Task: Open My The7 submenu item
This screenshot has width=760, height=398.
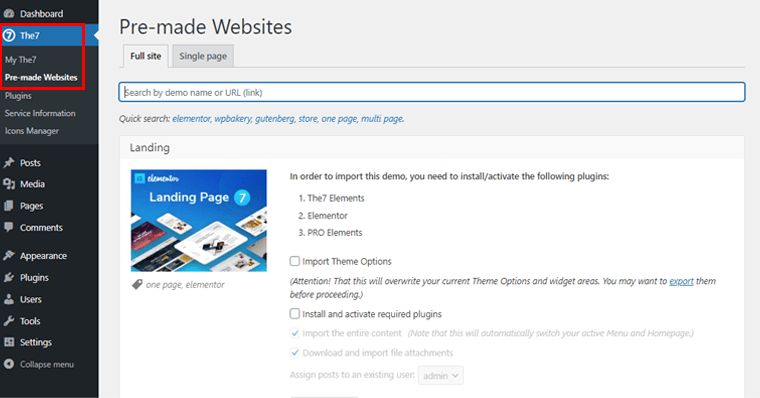Action: 21,60
